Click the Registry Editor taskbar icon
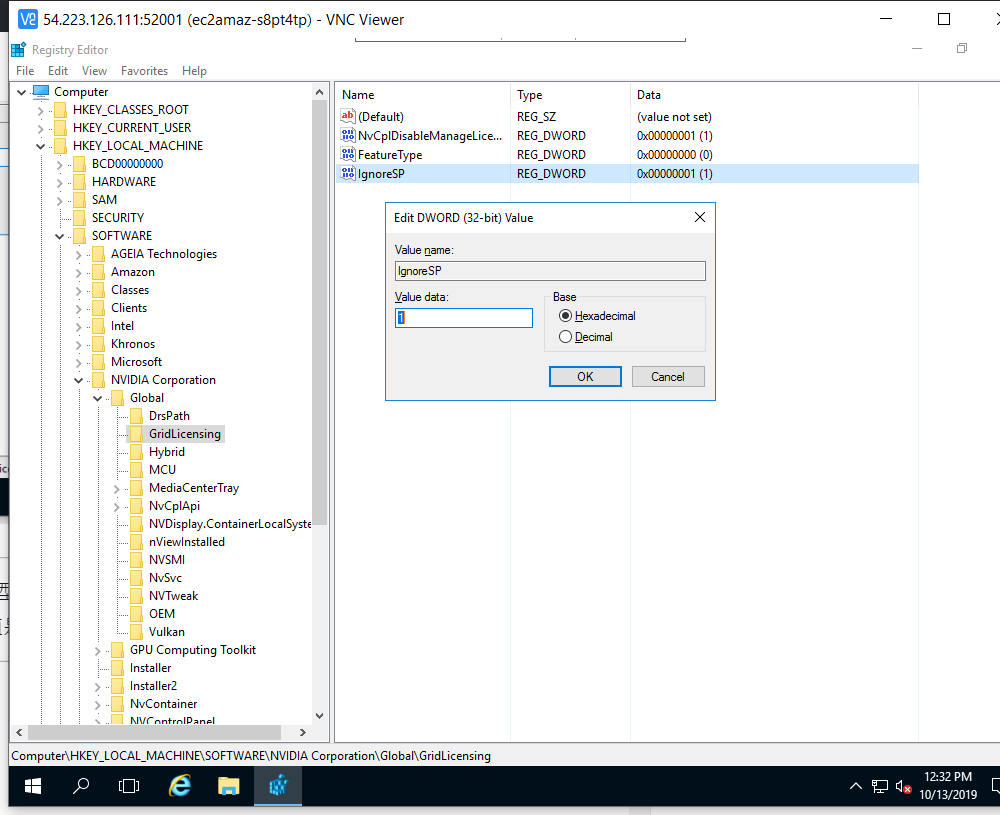This screenshot has height=815, width=1000. pos(278,786)
